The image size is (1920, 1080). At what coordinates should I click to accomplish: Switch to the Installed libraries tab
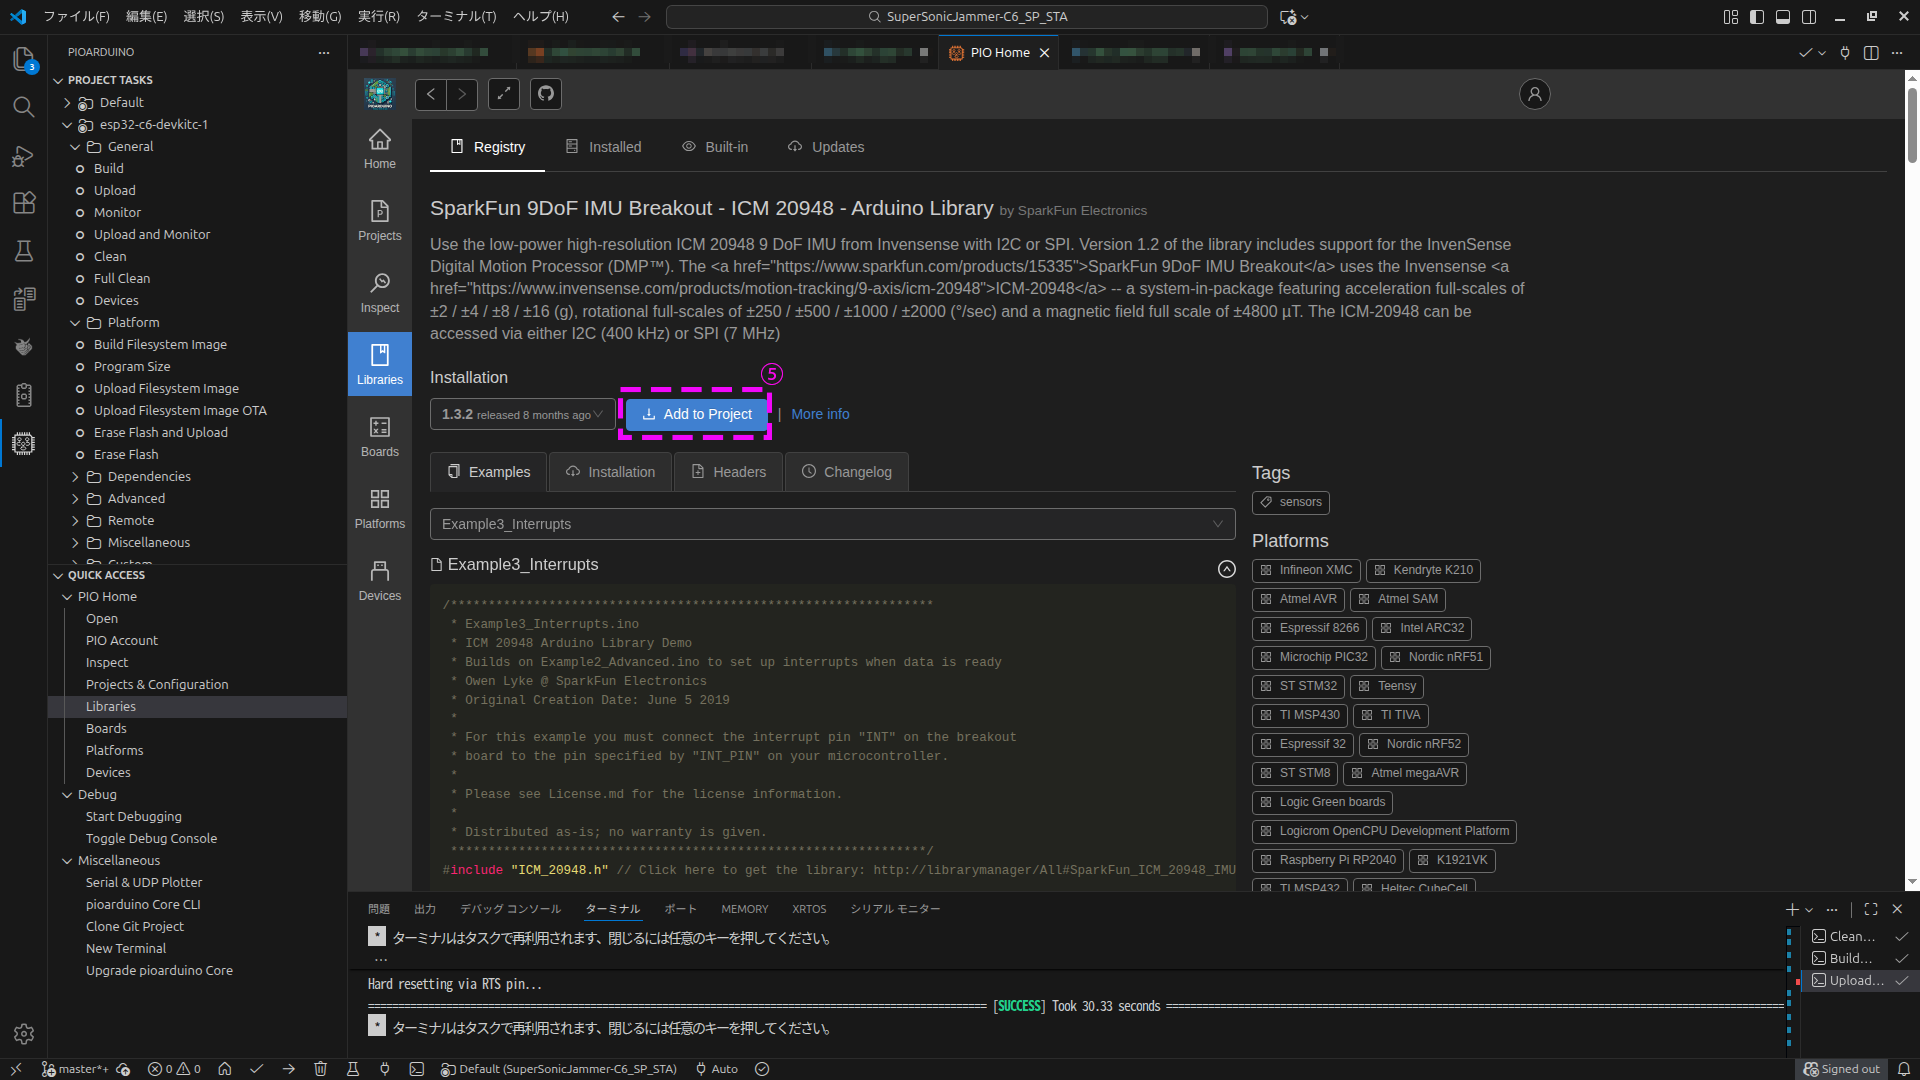(603, 147)
